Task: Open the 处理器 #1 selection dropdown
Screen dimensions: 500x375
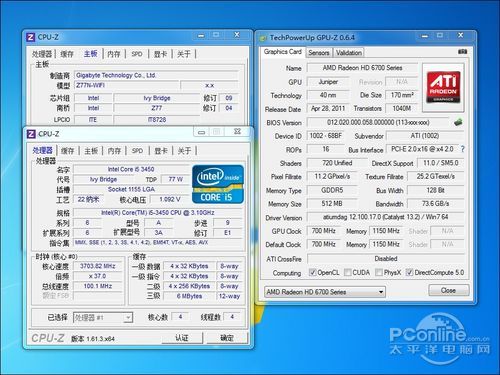Action: coord(103,317)
